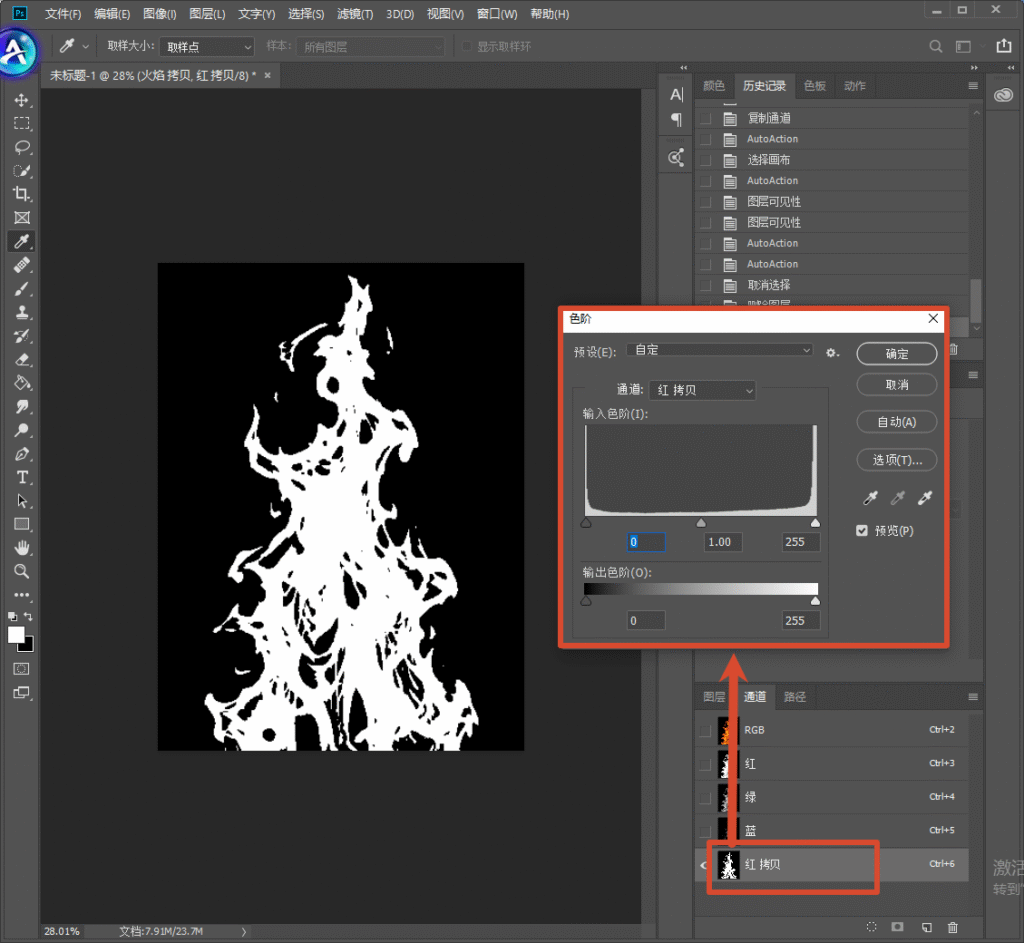Viewport: 1024px width, 943px height.
Task: Toggle visibility of Green channel
Action: point(705,797)
